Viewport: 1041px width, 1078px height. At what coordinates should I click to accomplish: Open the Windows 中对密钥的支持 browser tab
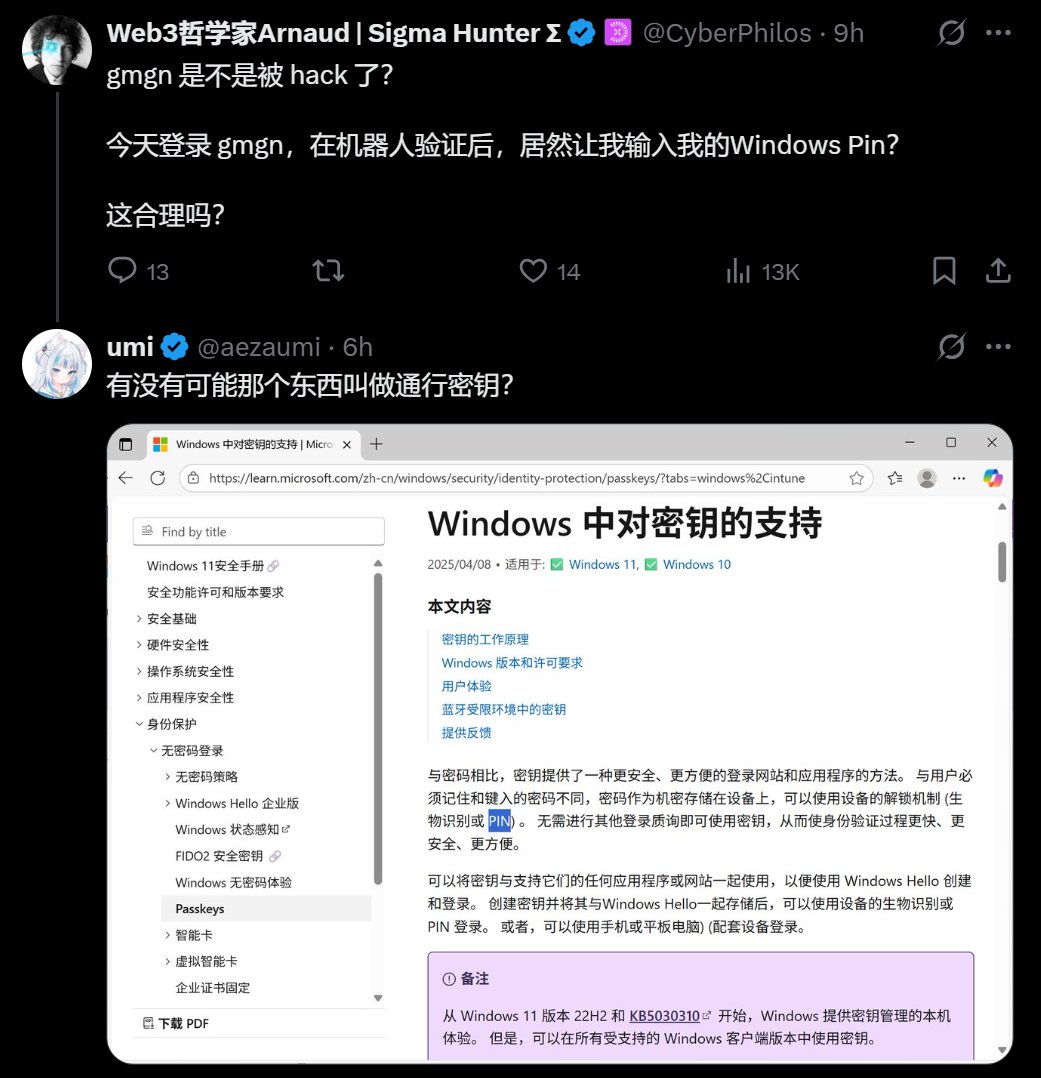[x=254, y=444]
